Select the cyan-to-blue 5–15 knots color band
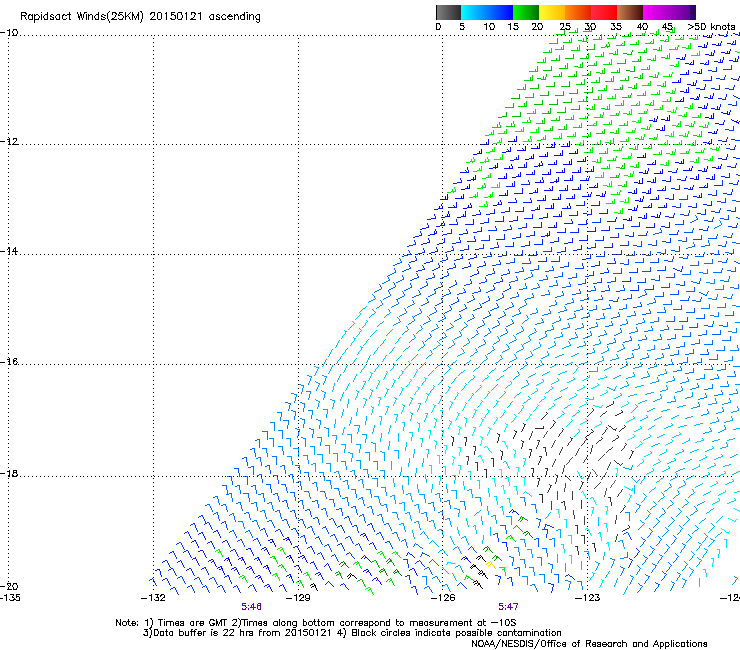This screenshot has width=740, height=650. point(487,12)
